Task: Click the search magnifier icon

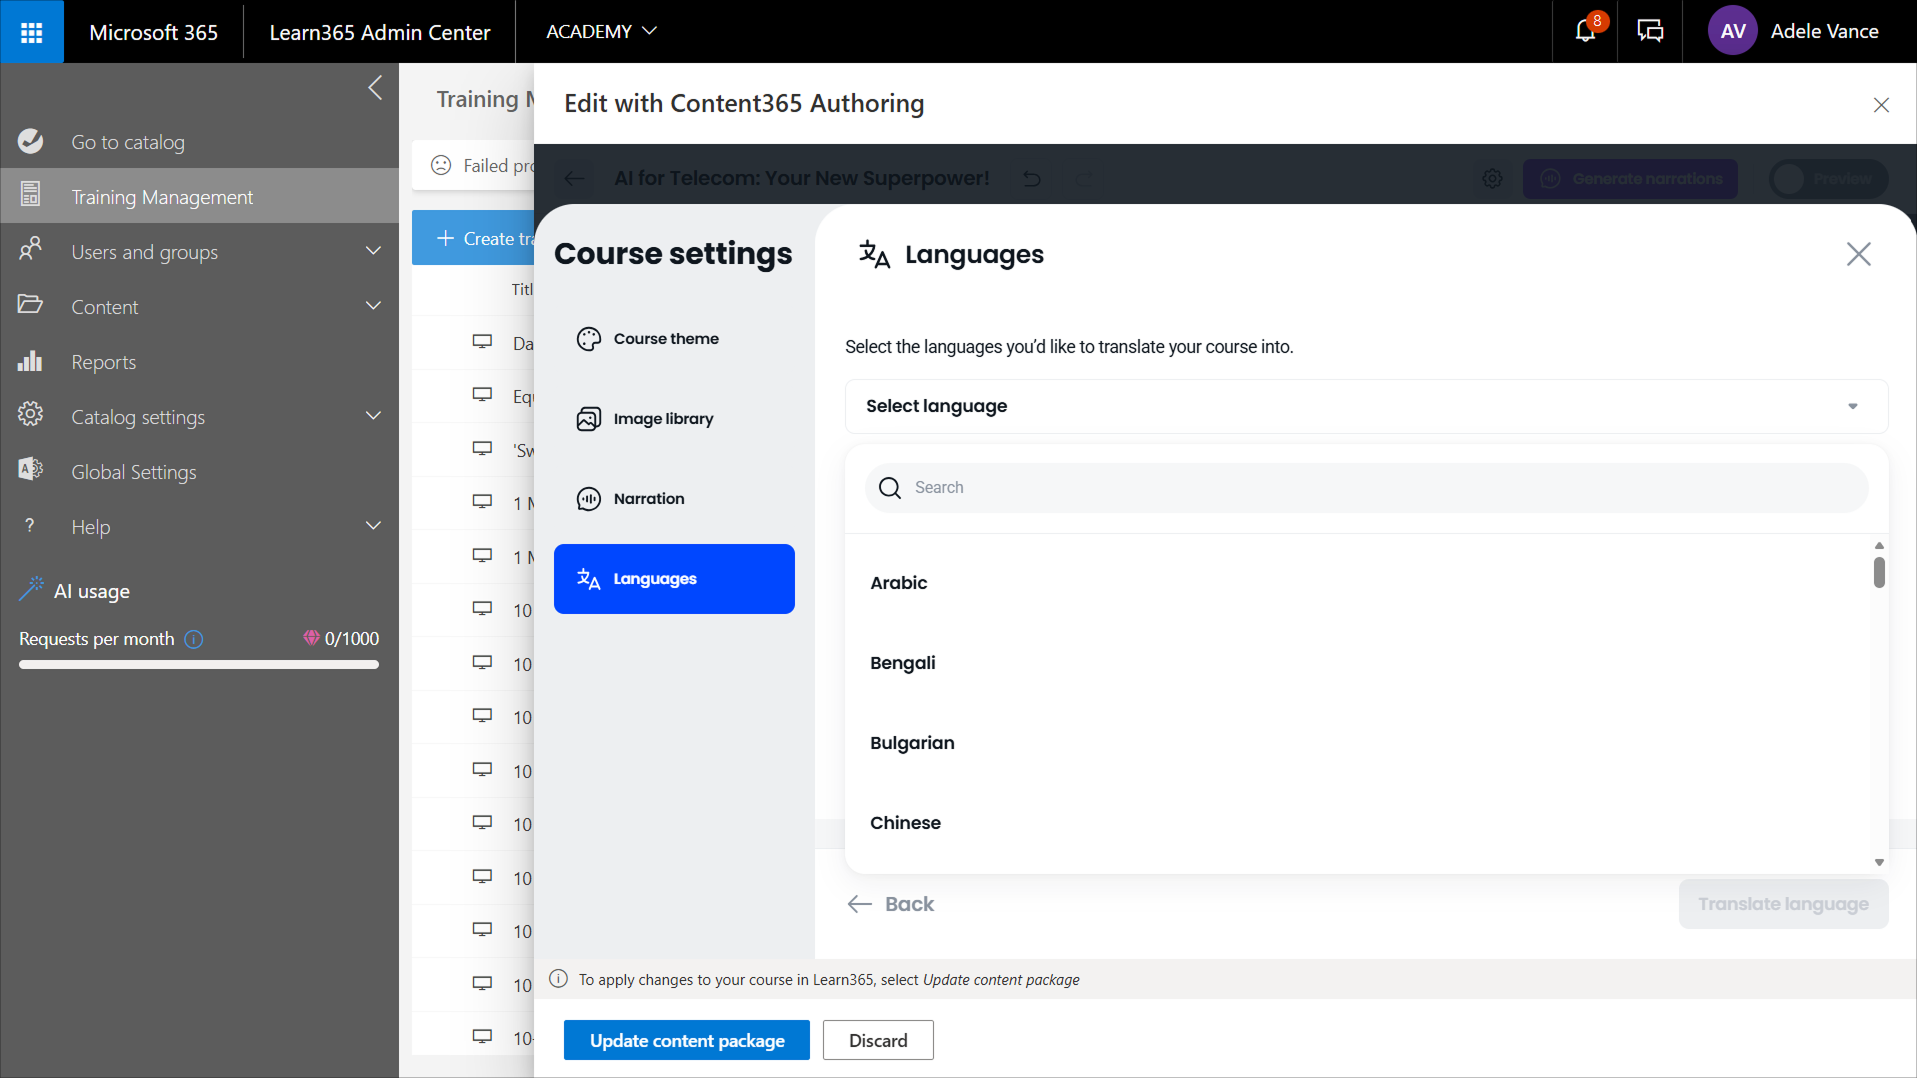Action: (x=889, y=488)
